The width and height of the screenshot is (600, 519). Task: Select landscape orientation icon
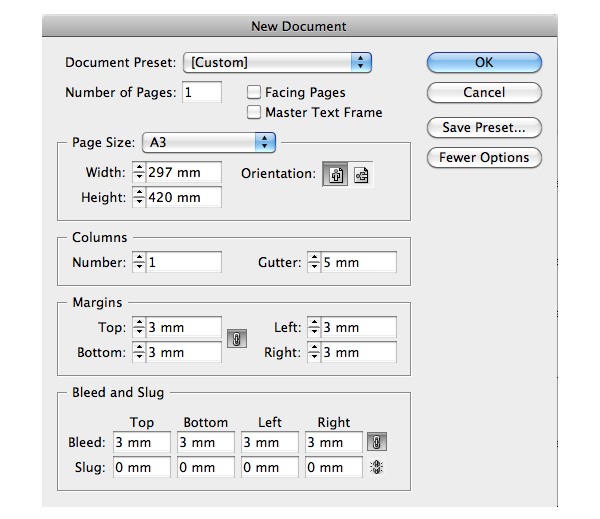pyautogui.click(x=360, y=175)
